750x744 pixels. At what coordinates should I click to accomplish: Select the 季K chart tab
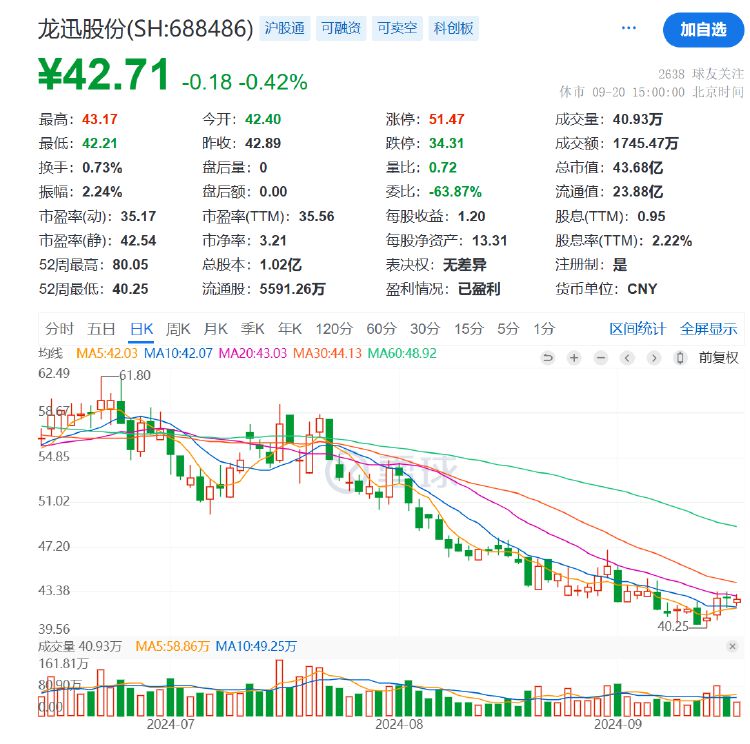tap(253, 329)
